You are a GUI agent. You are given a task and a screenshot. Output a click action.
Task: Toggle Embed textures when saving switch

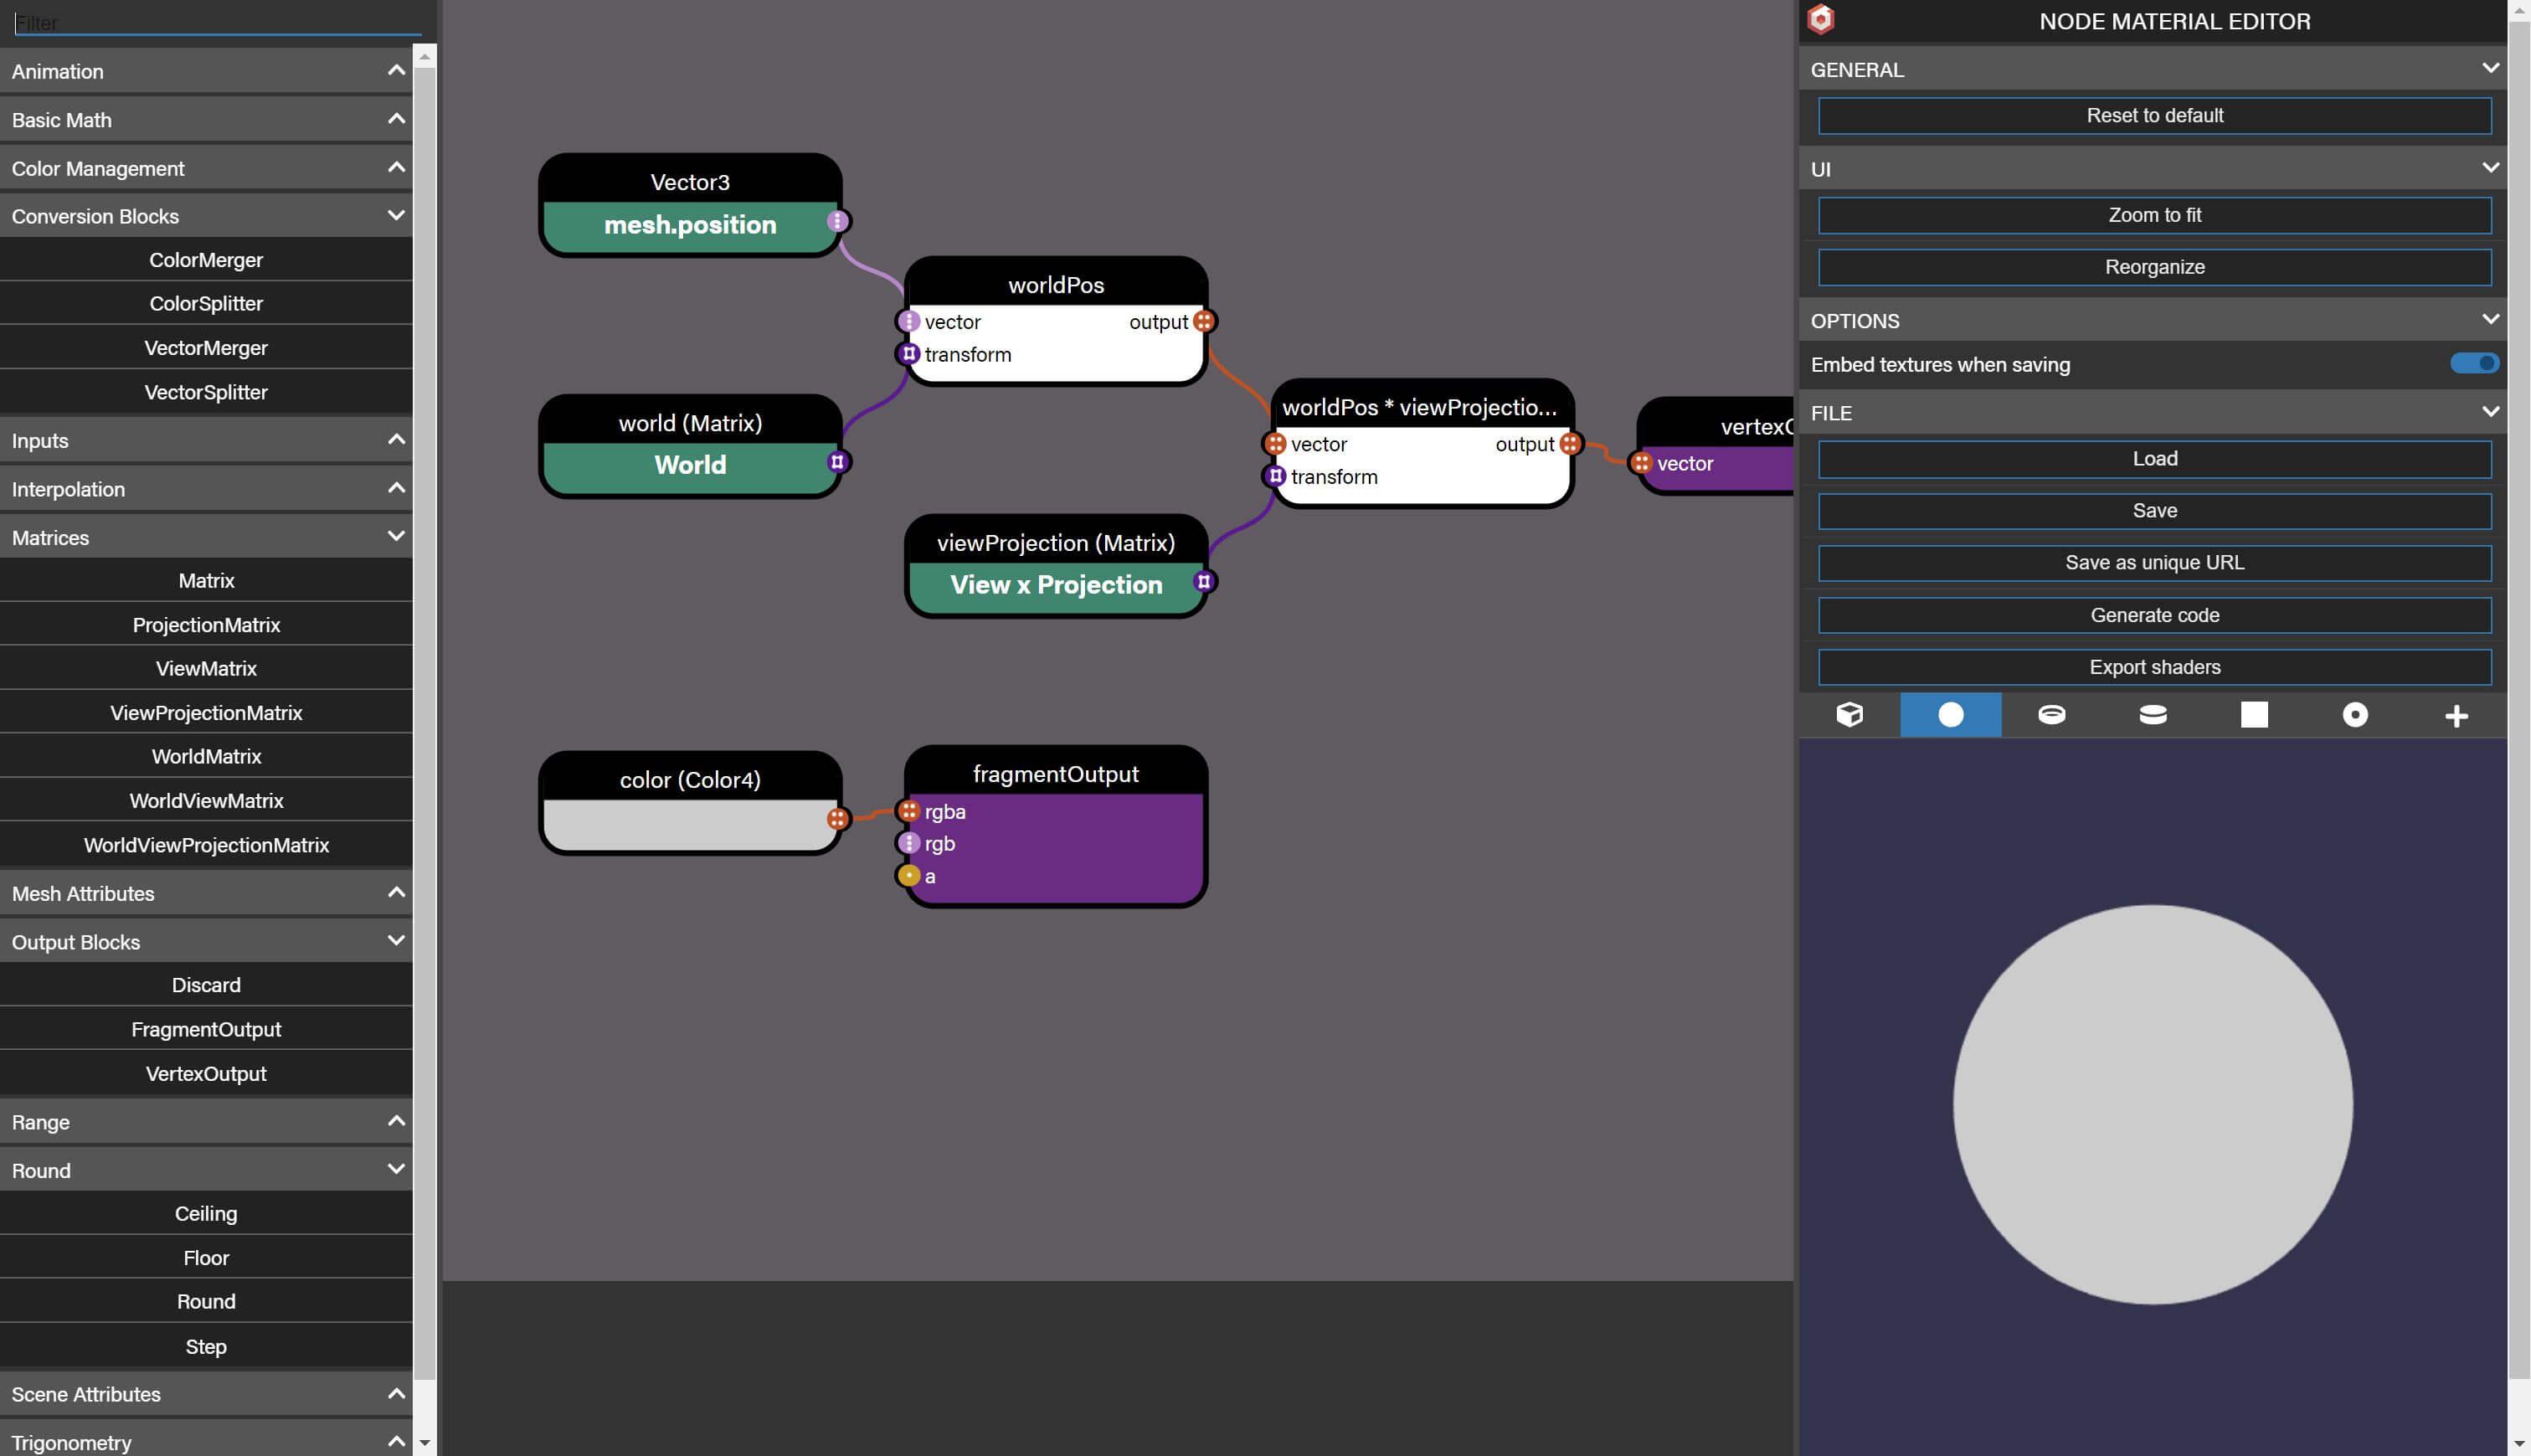coord(2473,365)
